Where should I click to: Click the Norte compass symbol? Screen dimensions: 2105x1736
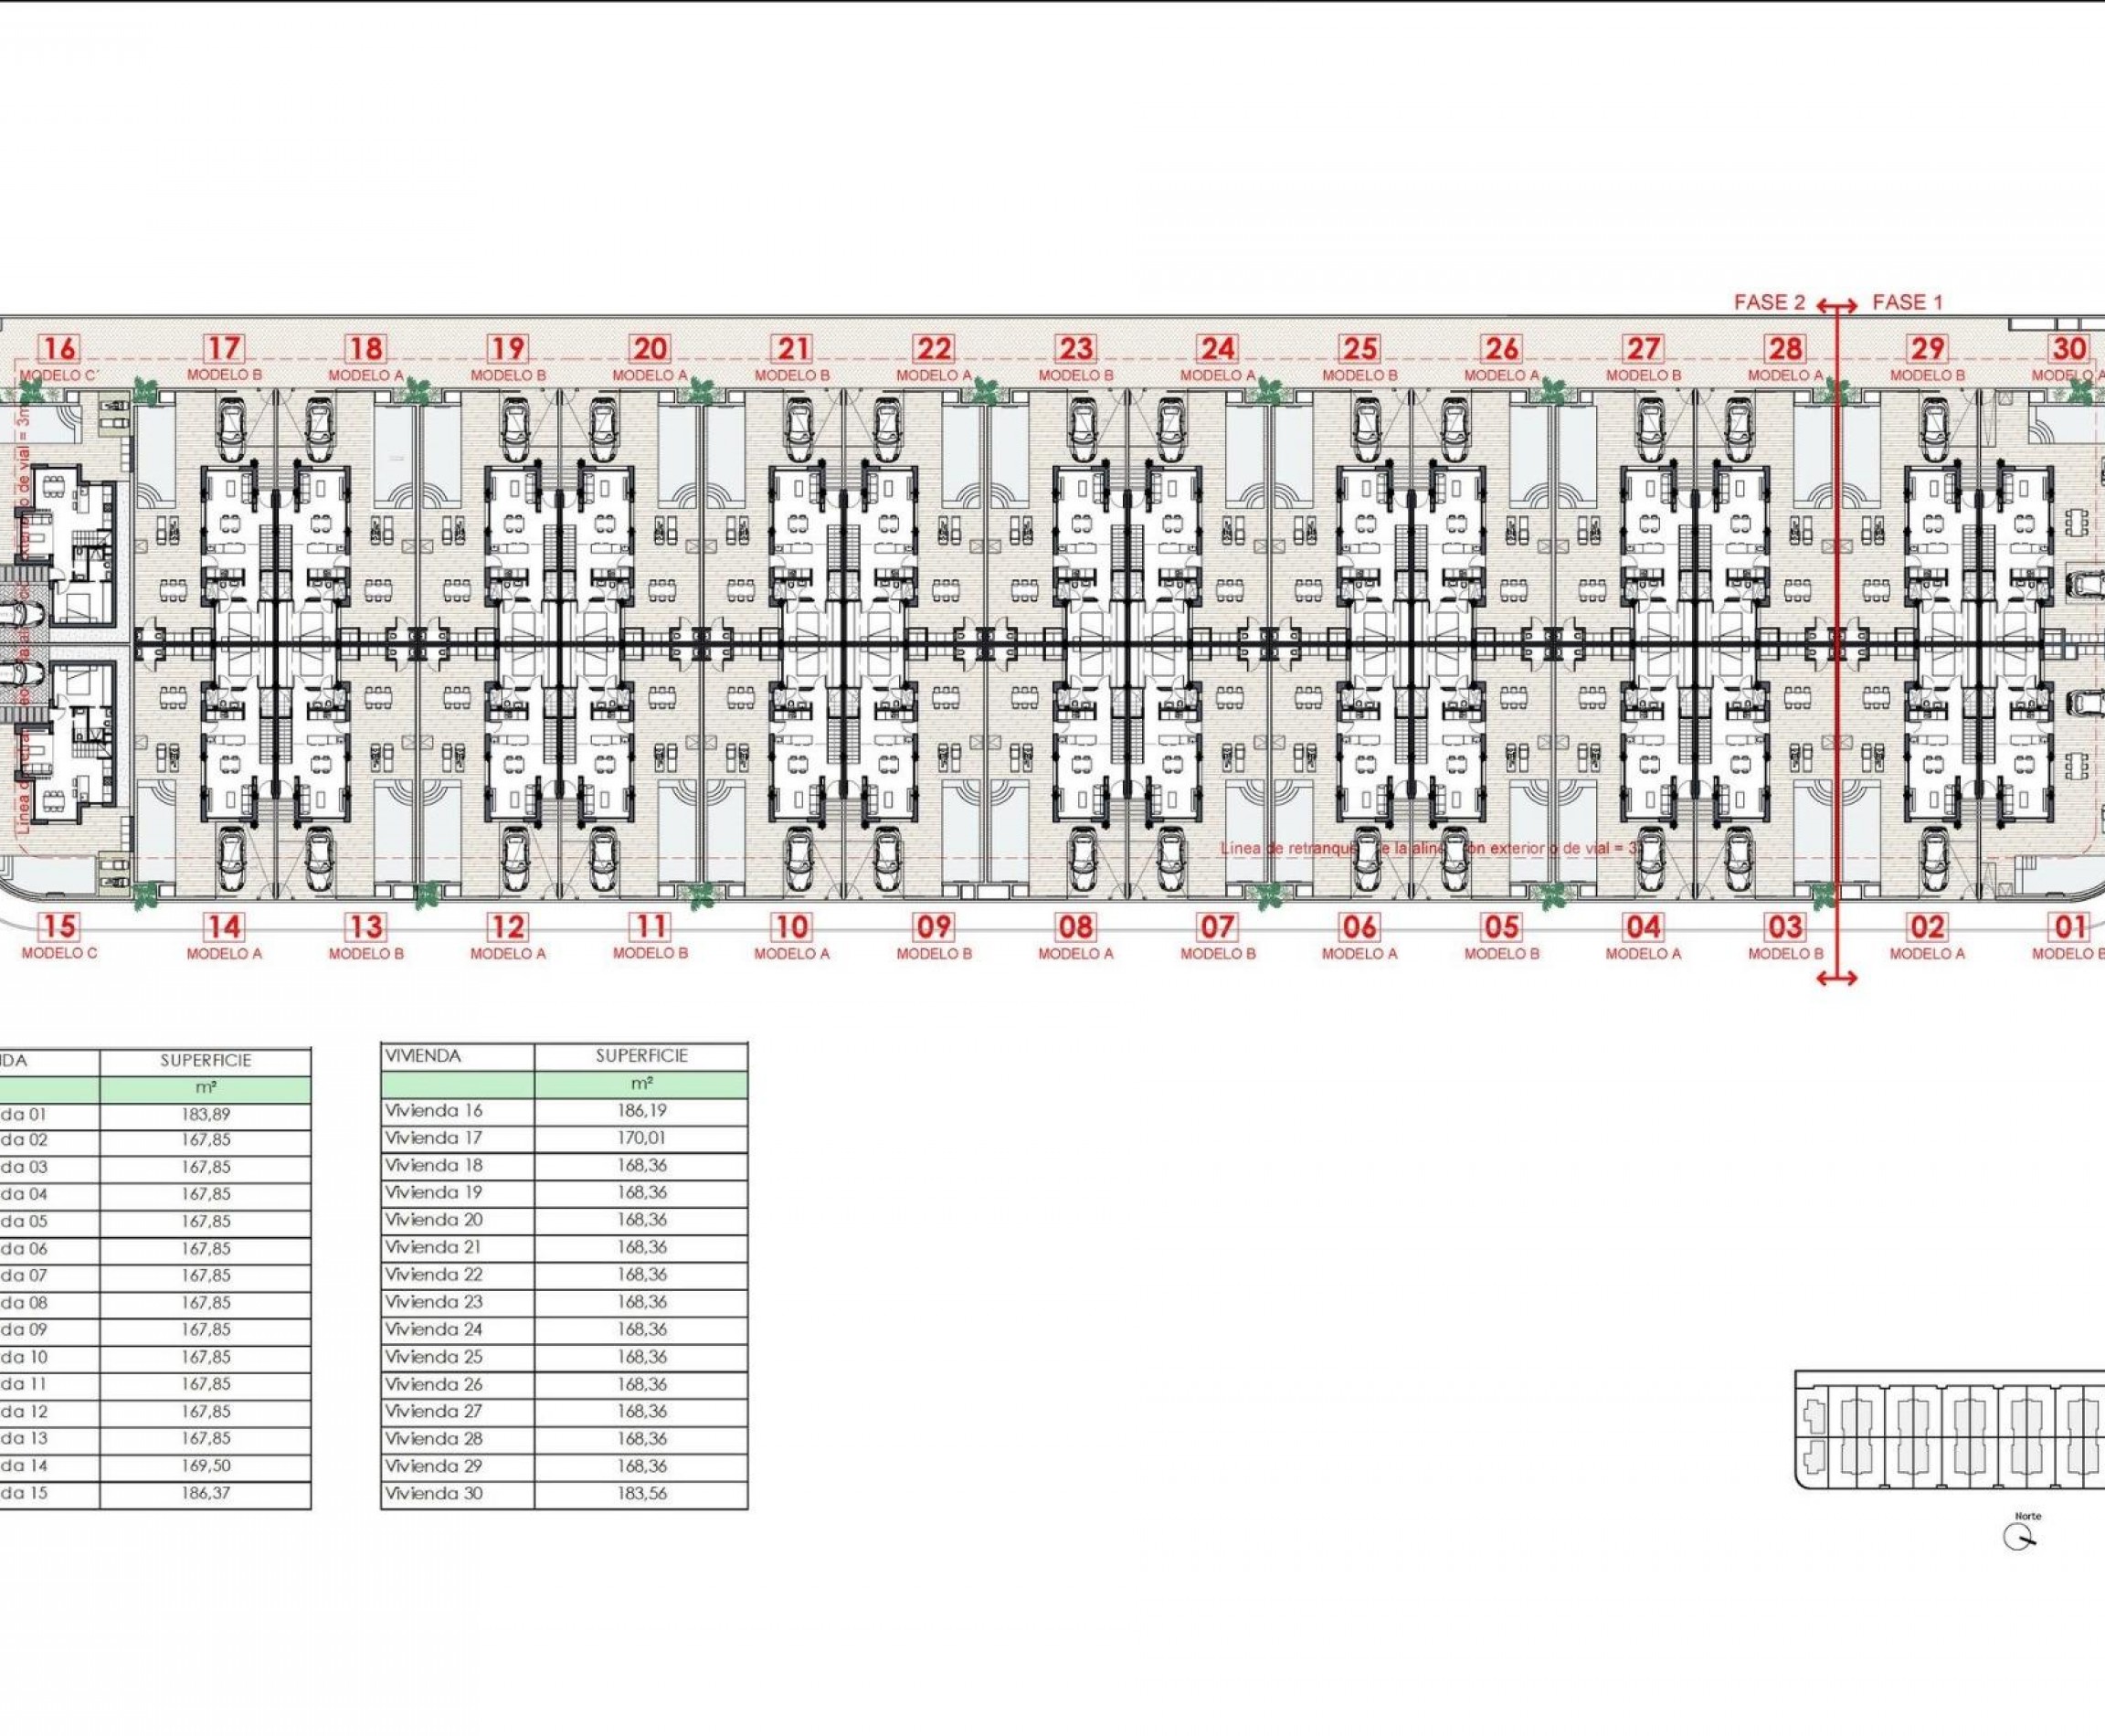2019,1538
